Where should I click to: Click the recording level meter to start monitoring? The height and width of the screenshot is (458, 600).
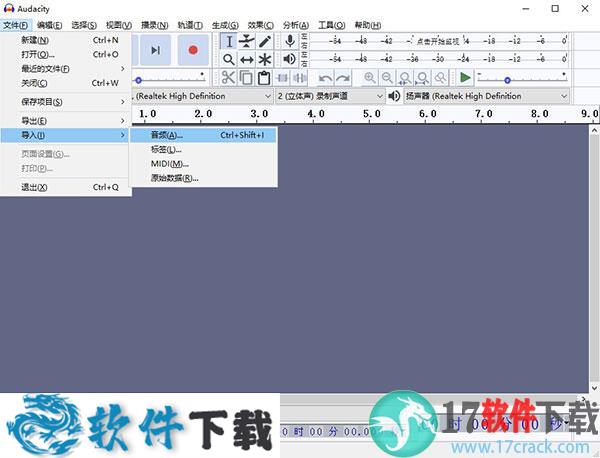pos(438,41)
